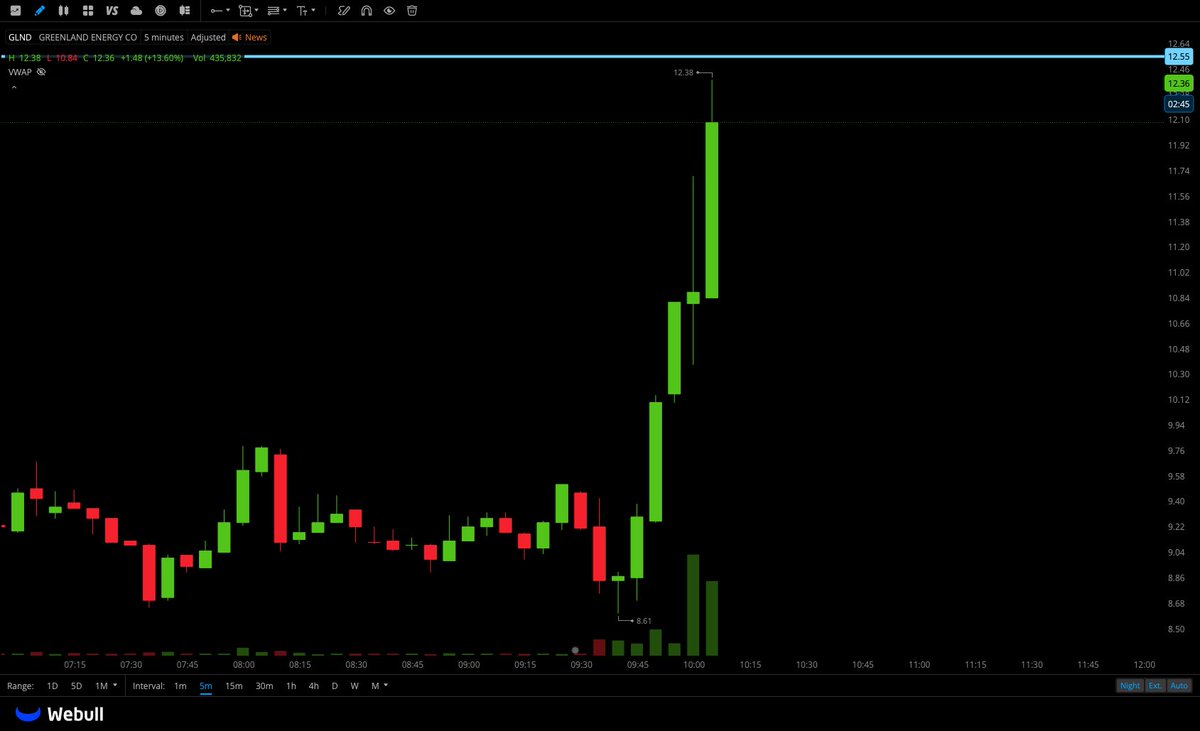Enable Ext. trading hours display
This screenshot has height=731, width=1200.
point(1155,686)
